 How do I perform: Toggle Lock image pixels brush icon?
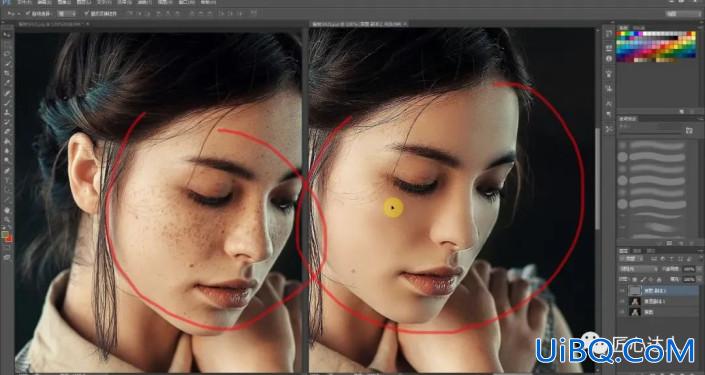[643, 280]
